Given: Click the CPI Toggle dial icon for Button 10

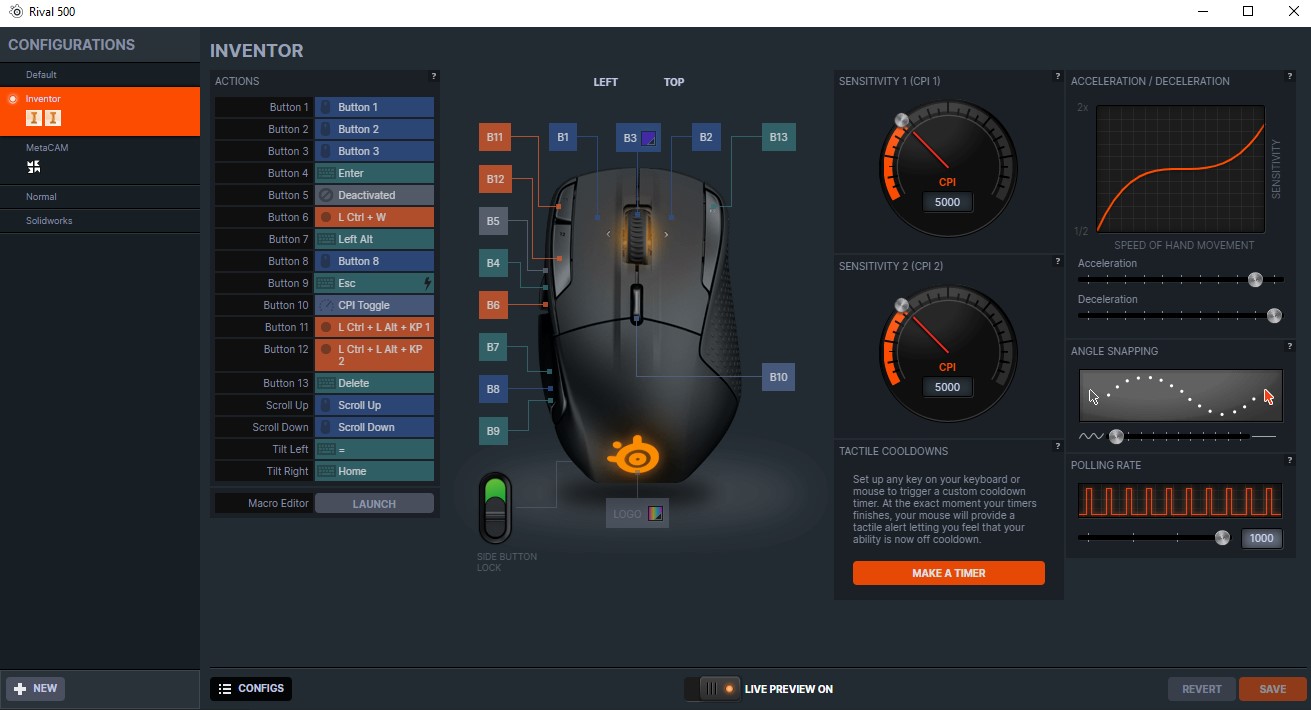Looking at the screenshot, I should point(327,305).
